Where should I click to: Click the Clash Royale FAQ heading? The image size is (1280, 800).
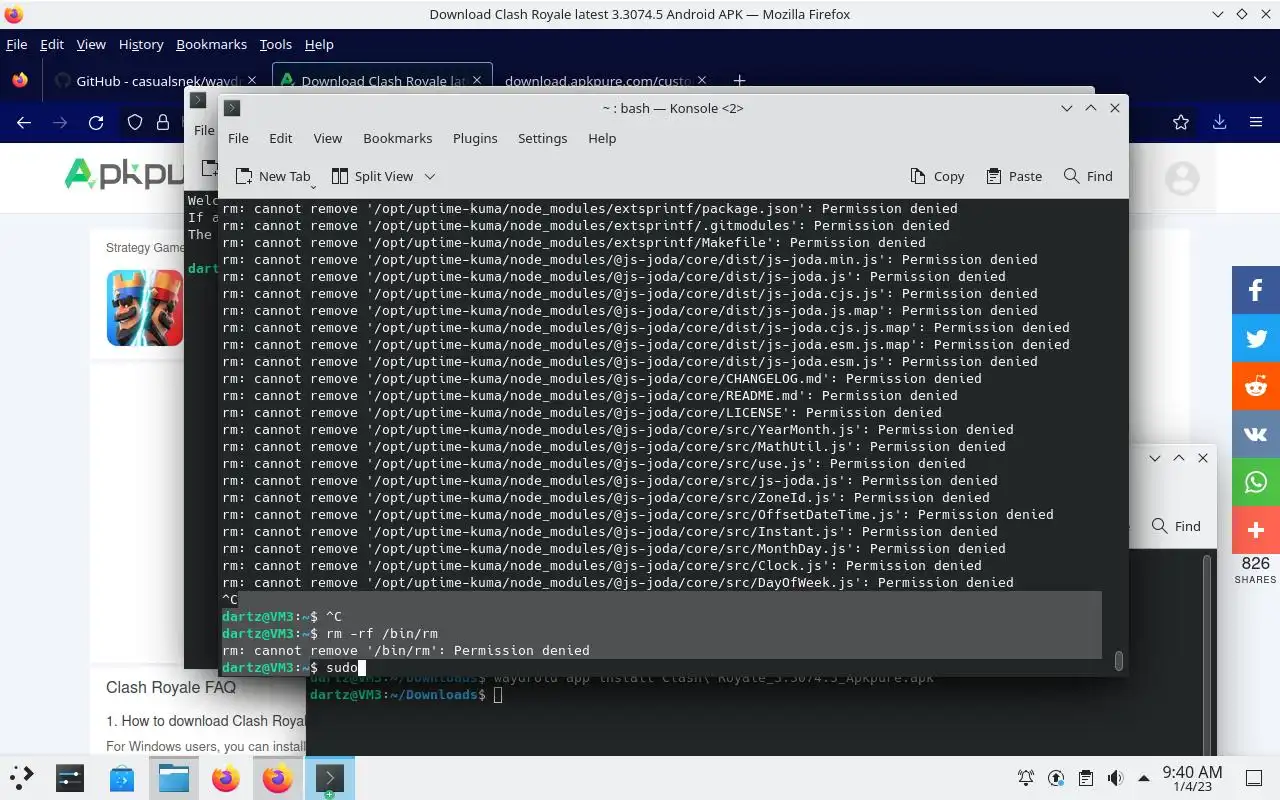(x=171, y=687)
